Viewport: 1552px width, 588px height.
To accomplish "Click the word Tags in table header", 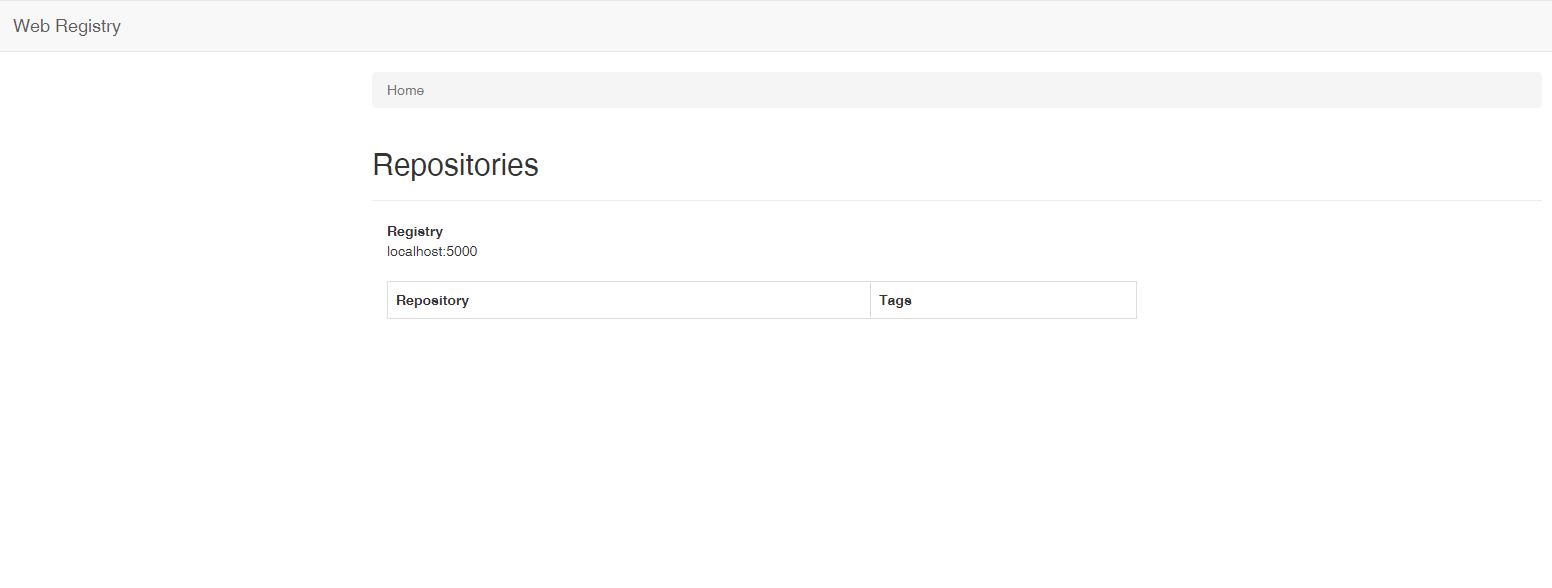I will pos(895,300).
